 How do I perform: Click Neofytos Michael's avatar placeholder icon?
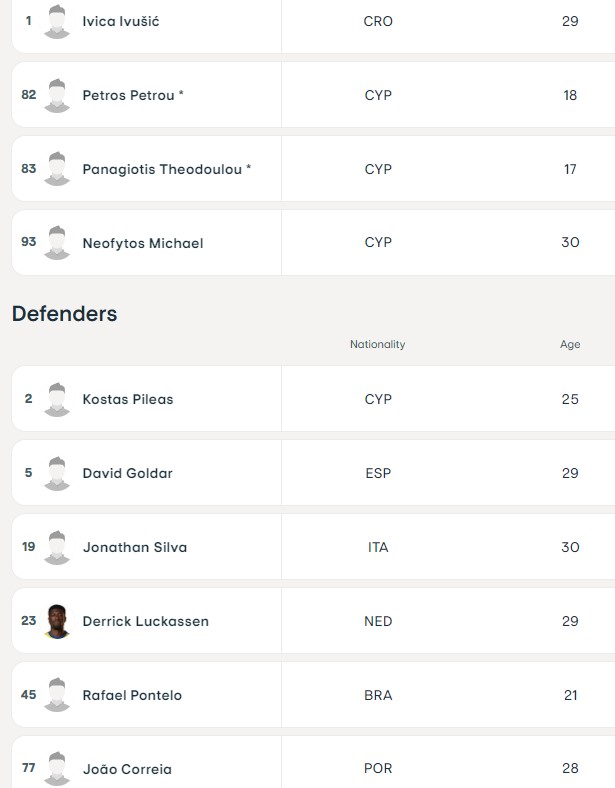(x=57, y=243)
